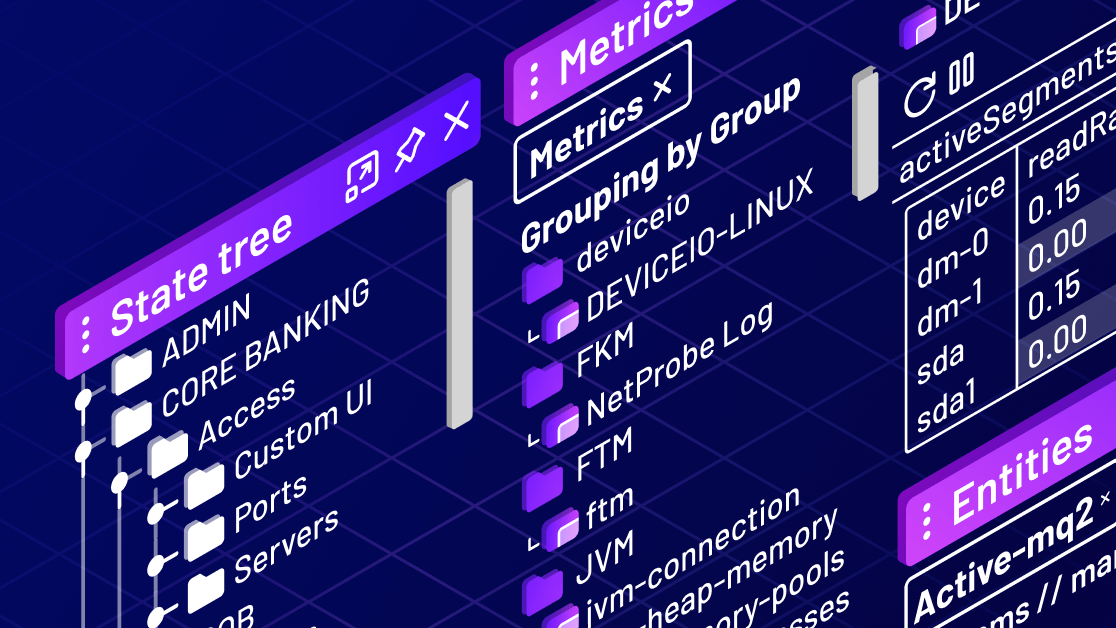Viewport: 1116px width, 628px height.
Task: Pause updates with the pause icon
Action: click(x=961, y=73)
